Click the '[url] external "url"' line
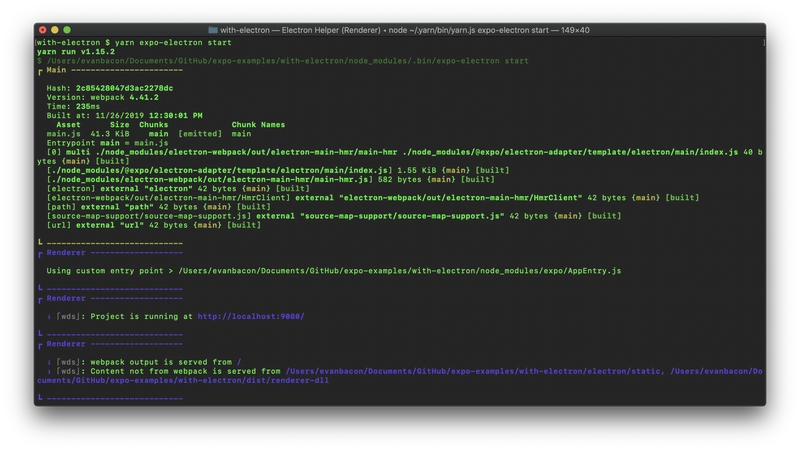Screen dimensions: 800x451 pyautogui.click(x=154, y=225)
